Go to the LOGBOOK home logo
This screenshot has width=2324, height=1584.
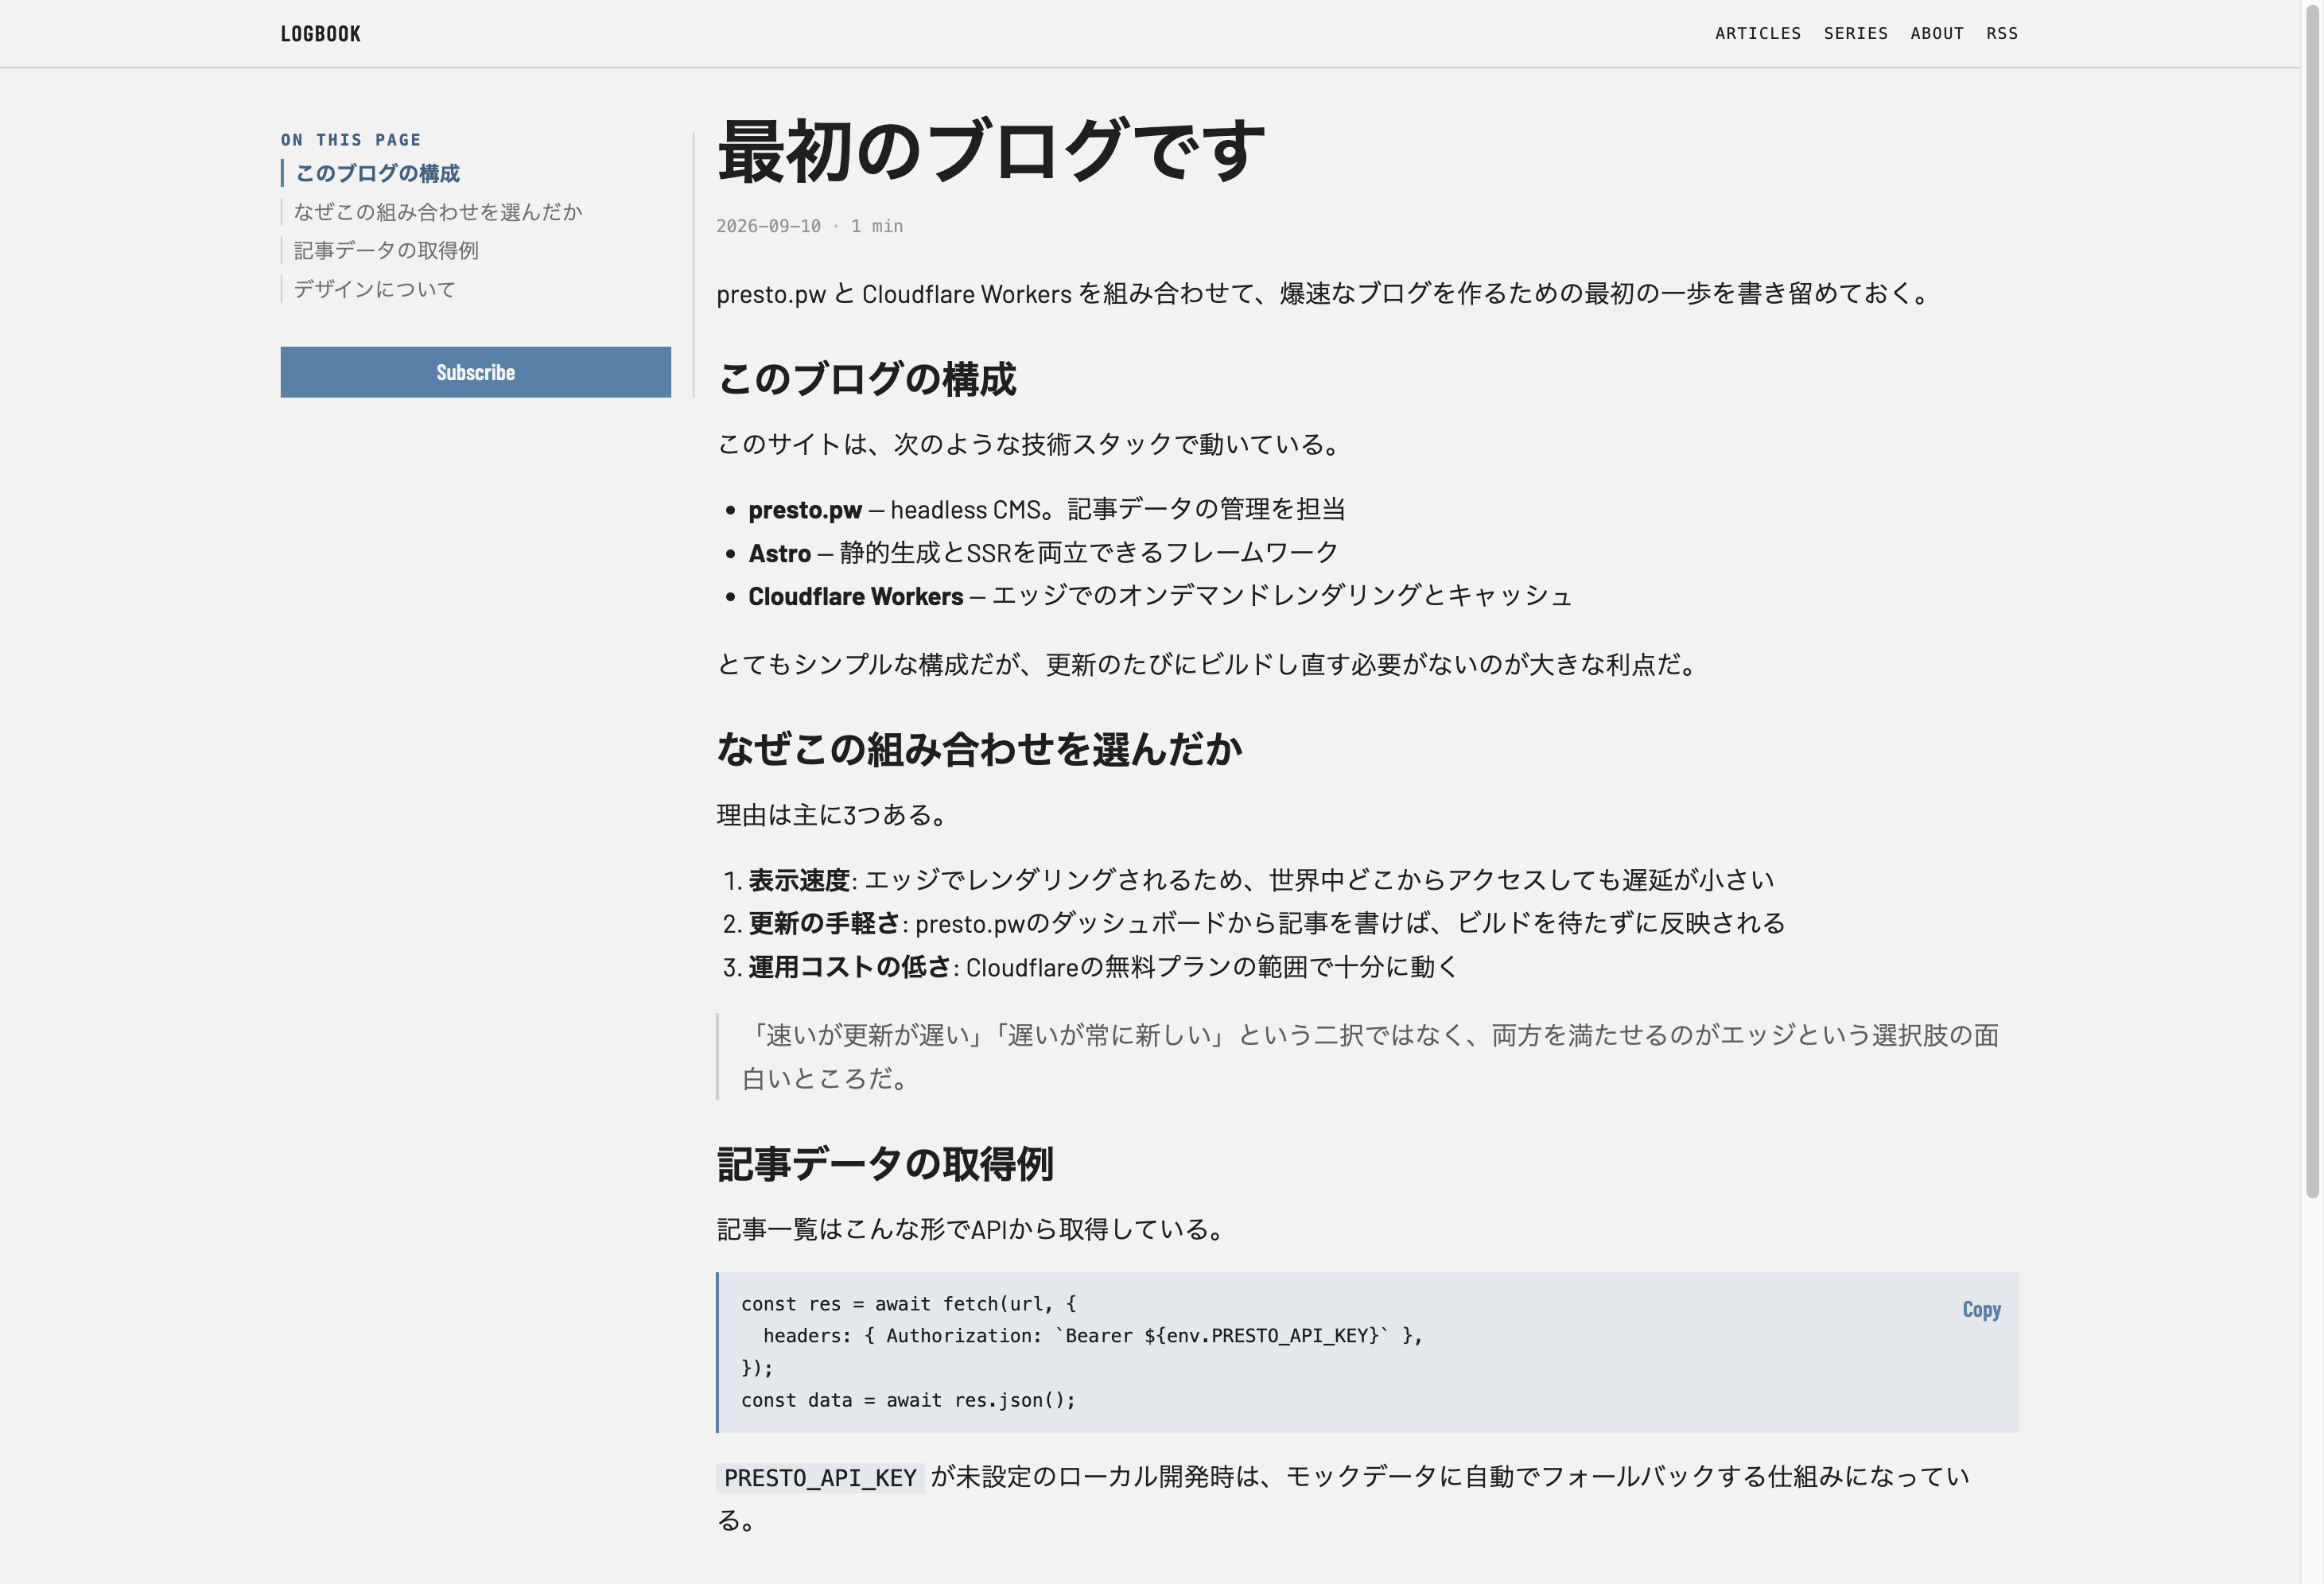320,34
